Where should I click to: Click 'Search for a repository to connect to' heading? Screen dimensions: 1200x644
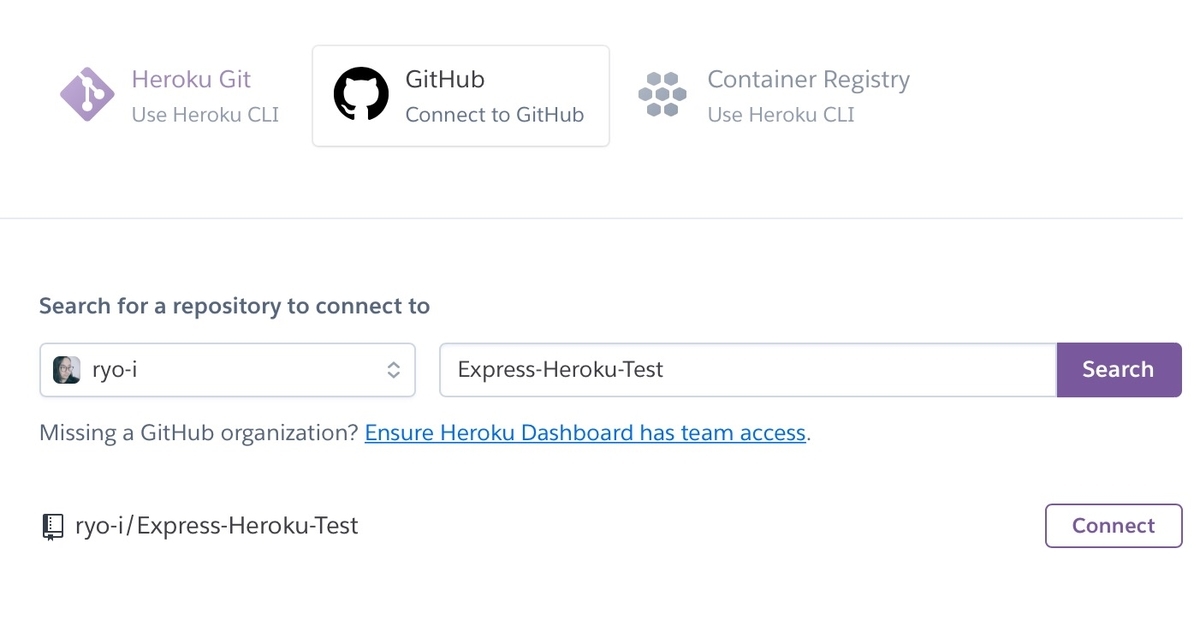pyautogui.click(x=235, y=306)
